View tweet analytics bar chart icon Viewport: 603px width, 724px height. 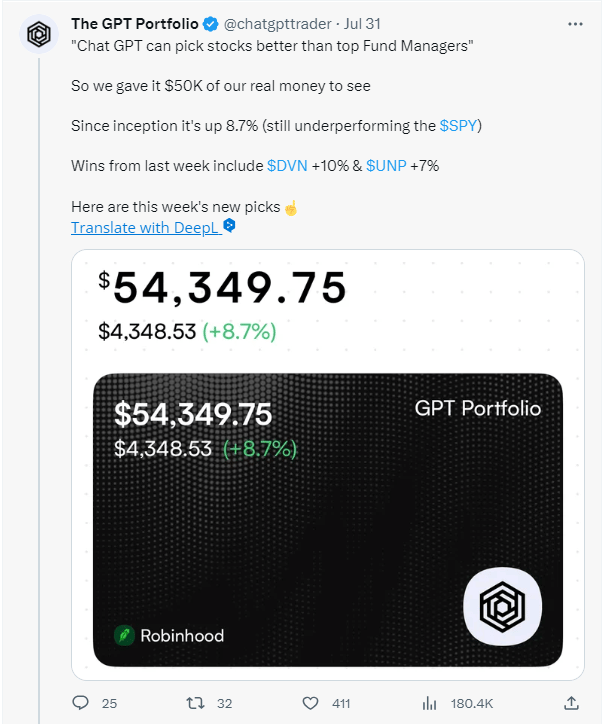click(432, 703)
